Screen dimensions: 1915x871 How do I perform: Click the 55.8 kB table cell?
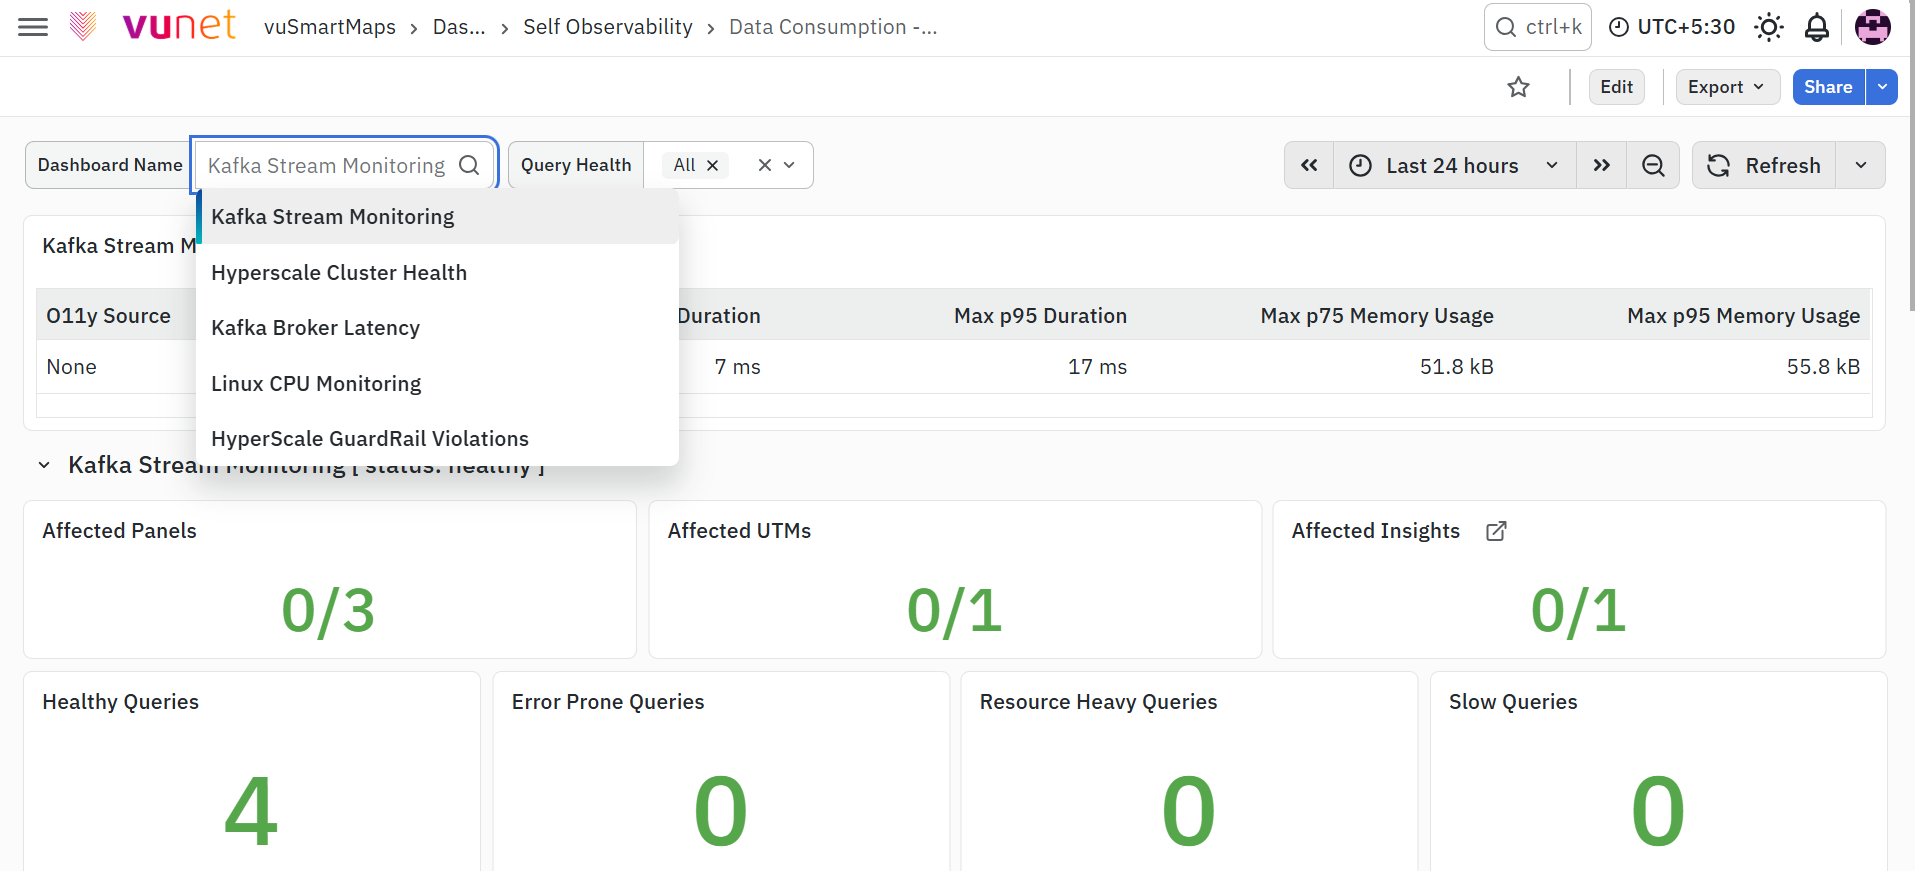[x=1823, y=367]
